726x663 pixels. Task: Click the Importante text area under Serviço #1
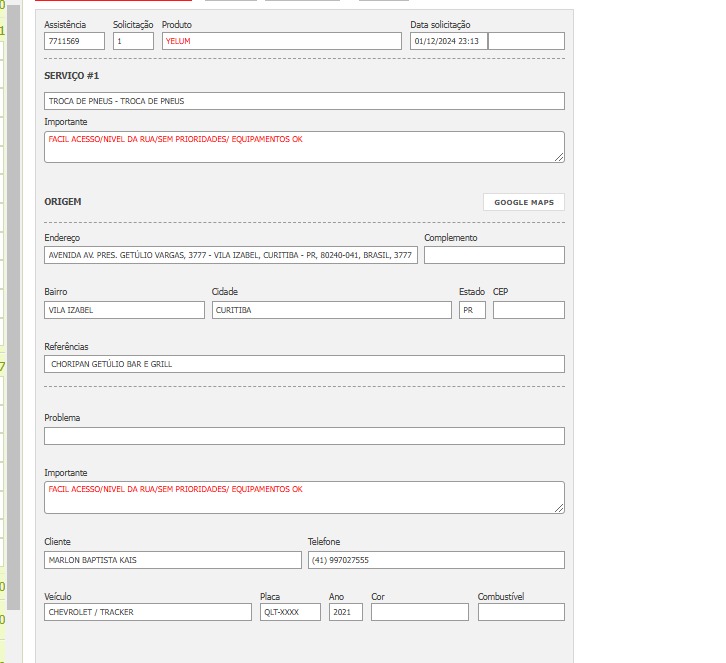304,146
